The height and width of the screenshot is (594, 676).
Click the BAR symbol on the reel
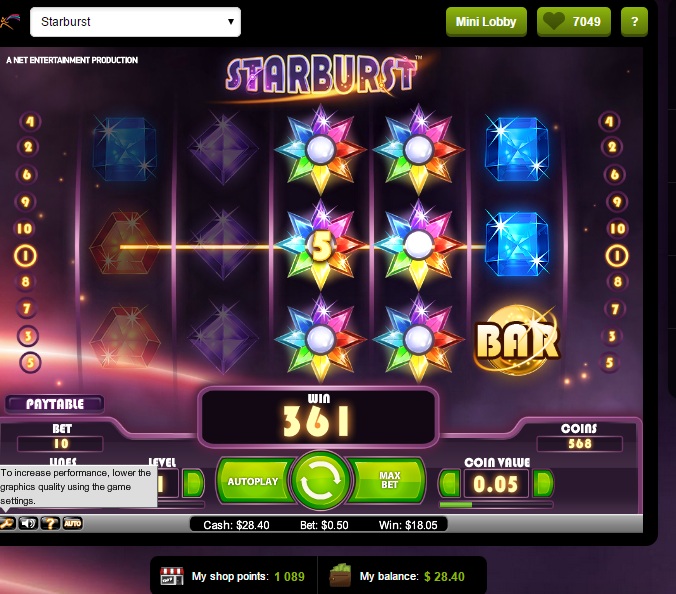tap(517, 340)
